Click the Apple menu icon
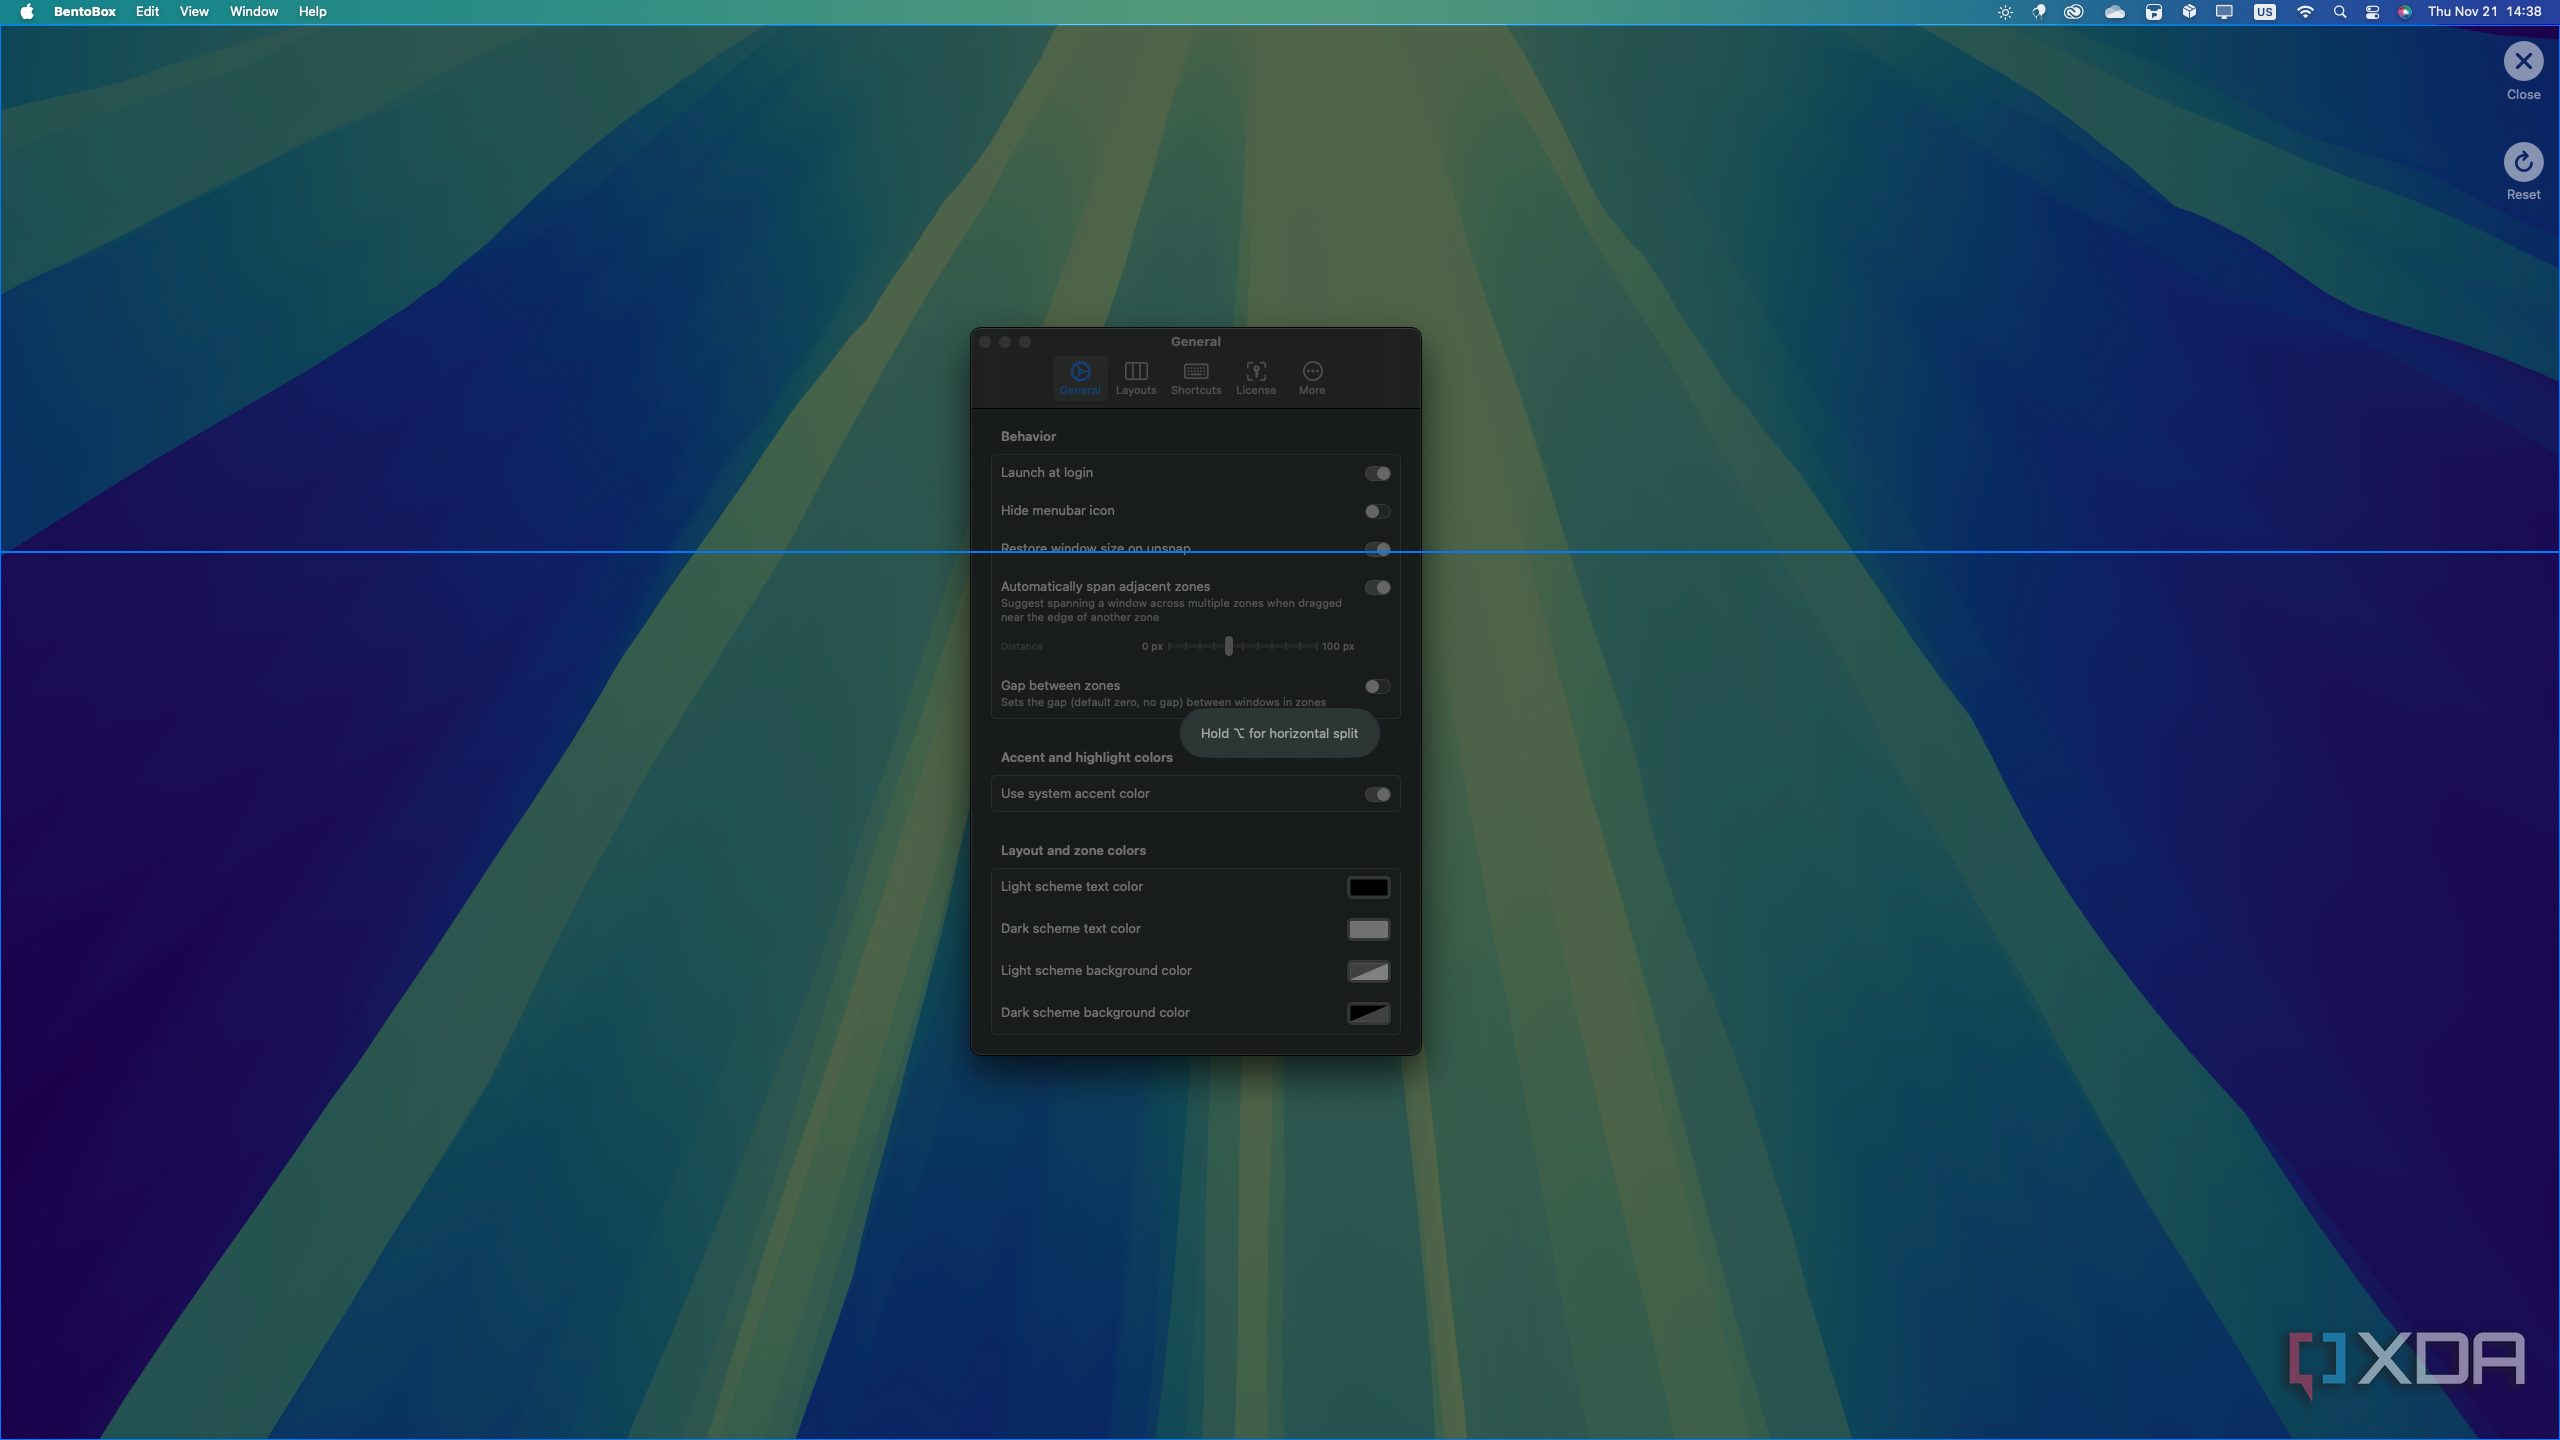 (28, 11)
